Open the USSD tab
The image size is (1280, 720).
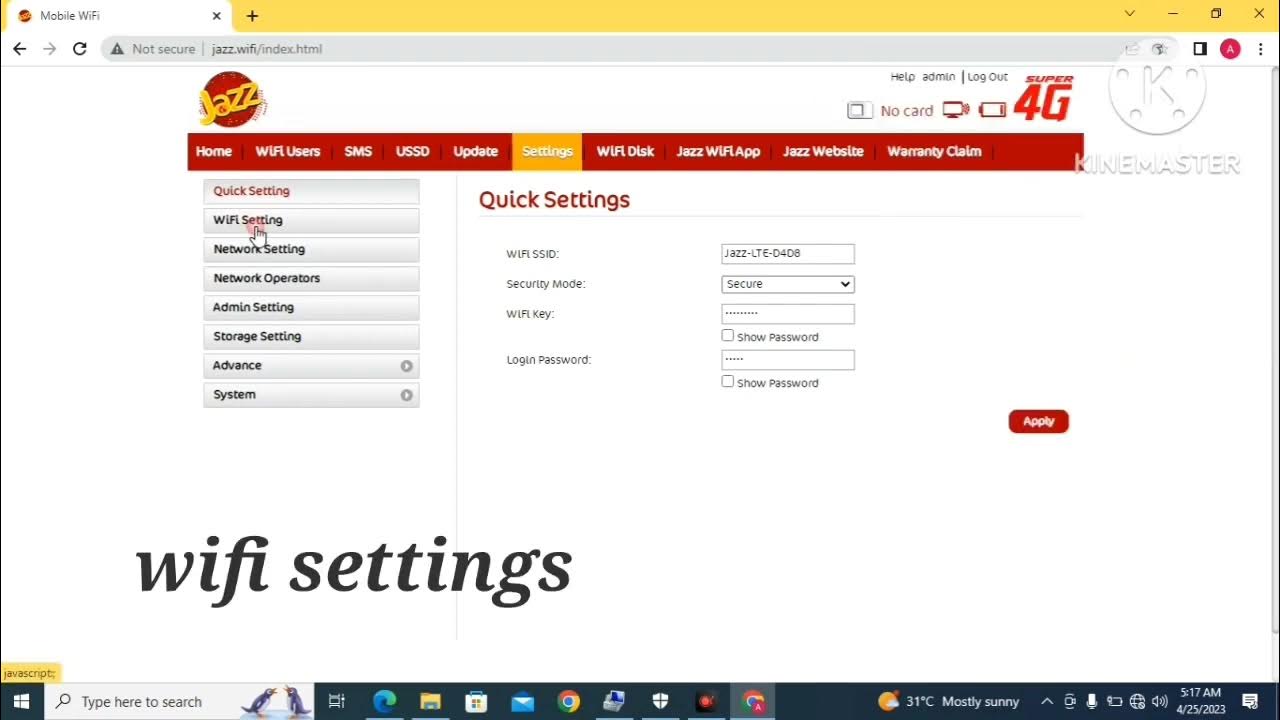coord(412,151)
